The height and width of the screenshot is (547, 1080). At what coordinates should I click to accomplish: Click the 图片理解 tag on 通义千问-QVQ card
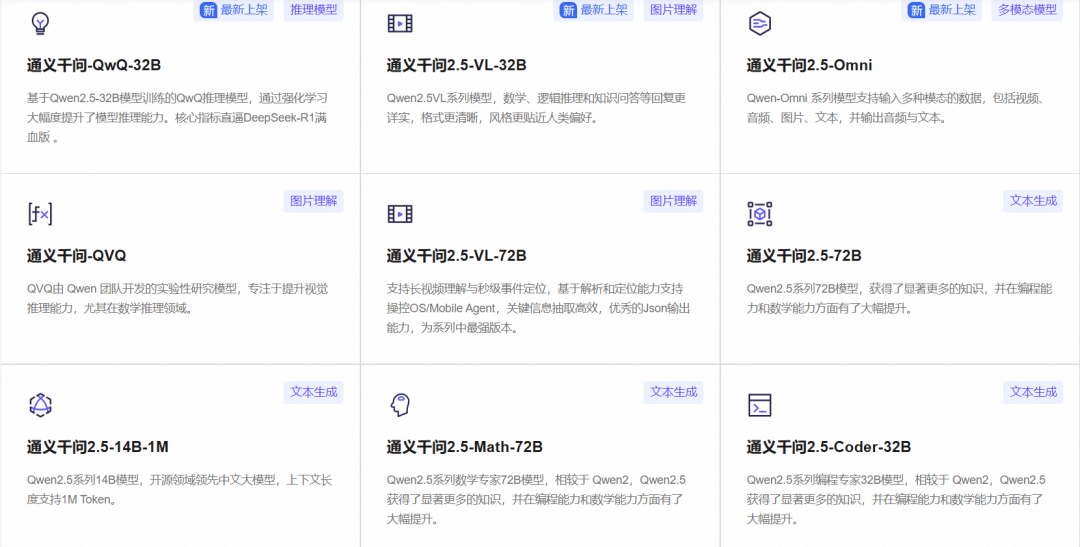[314, 201]
